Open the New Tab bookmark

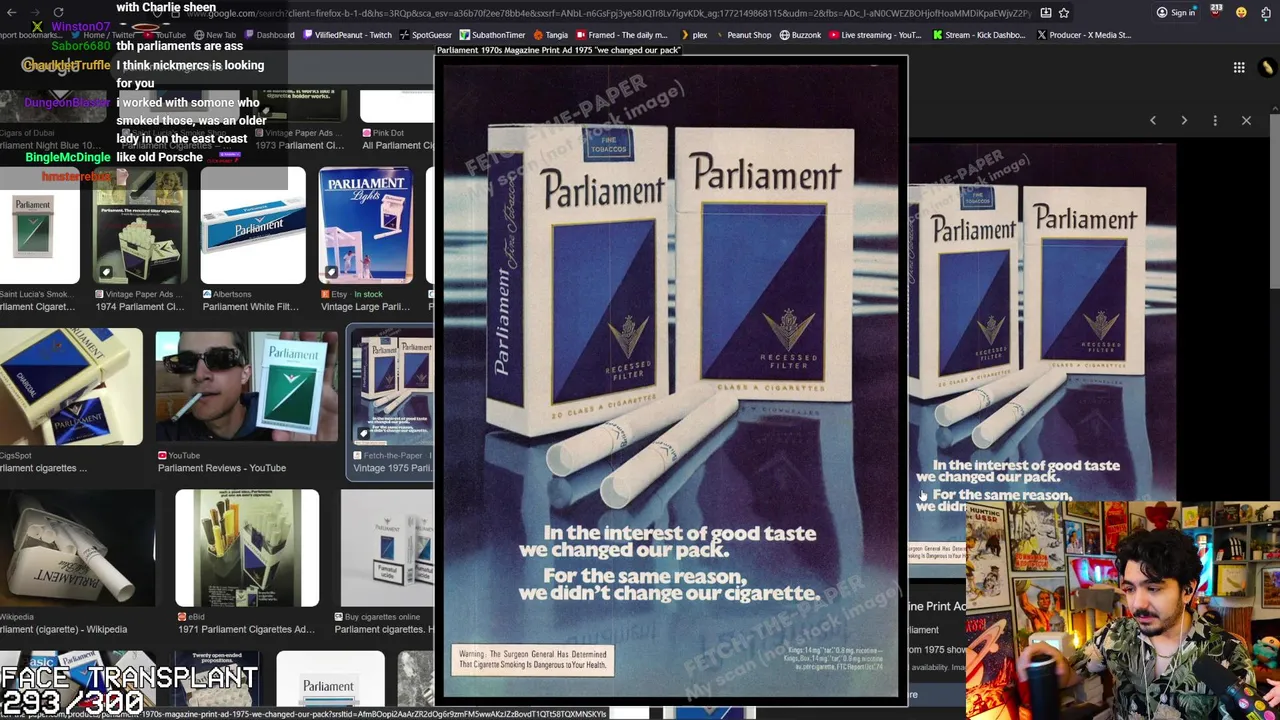[214, 35]
